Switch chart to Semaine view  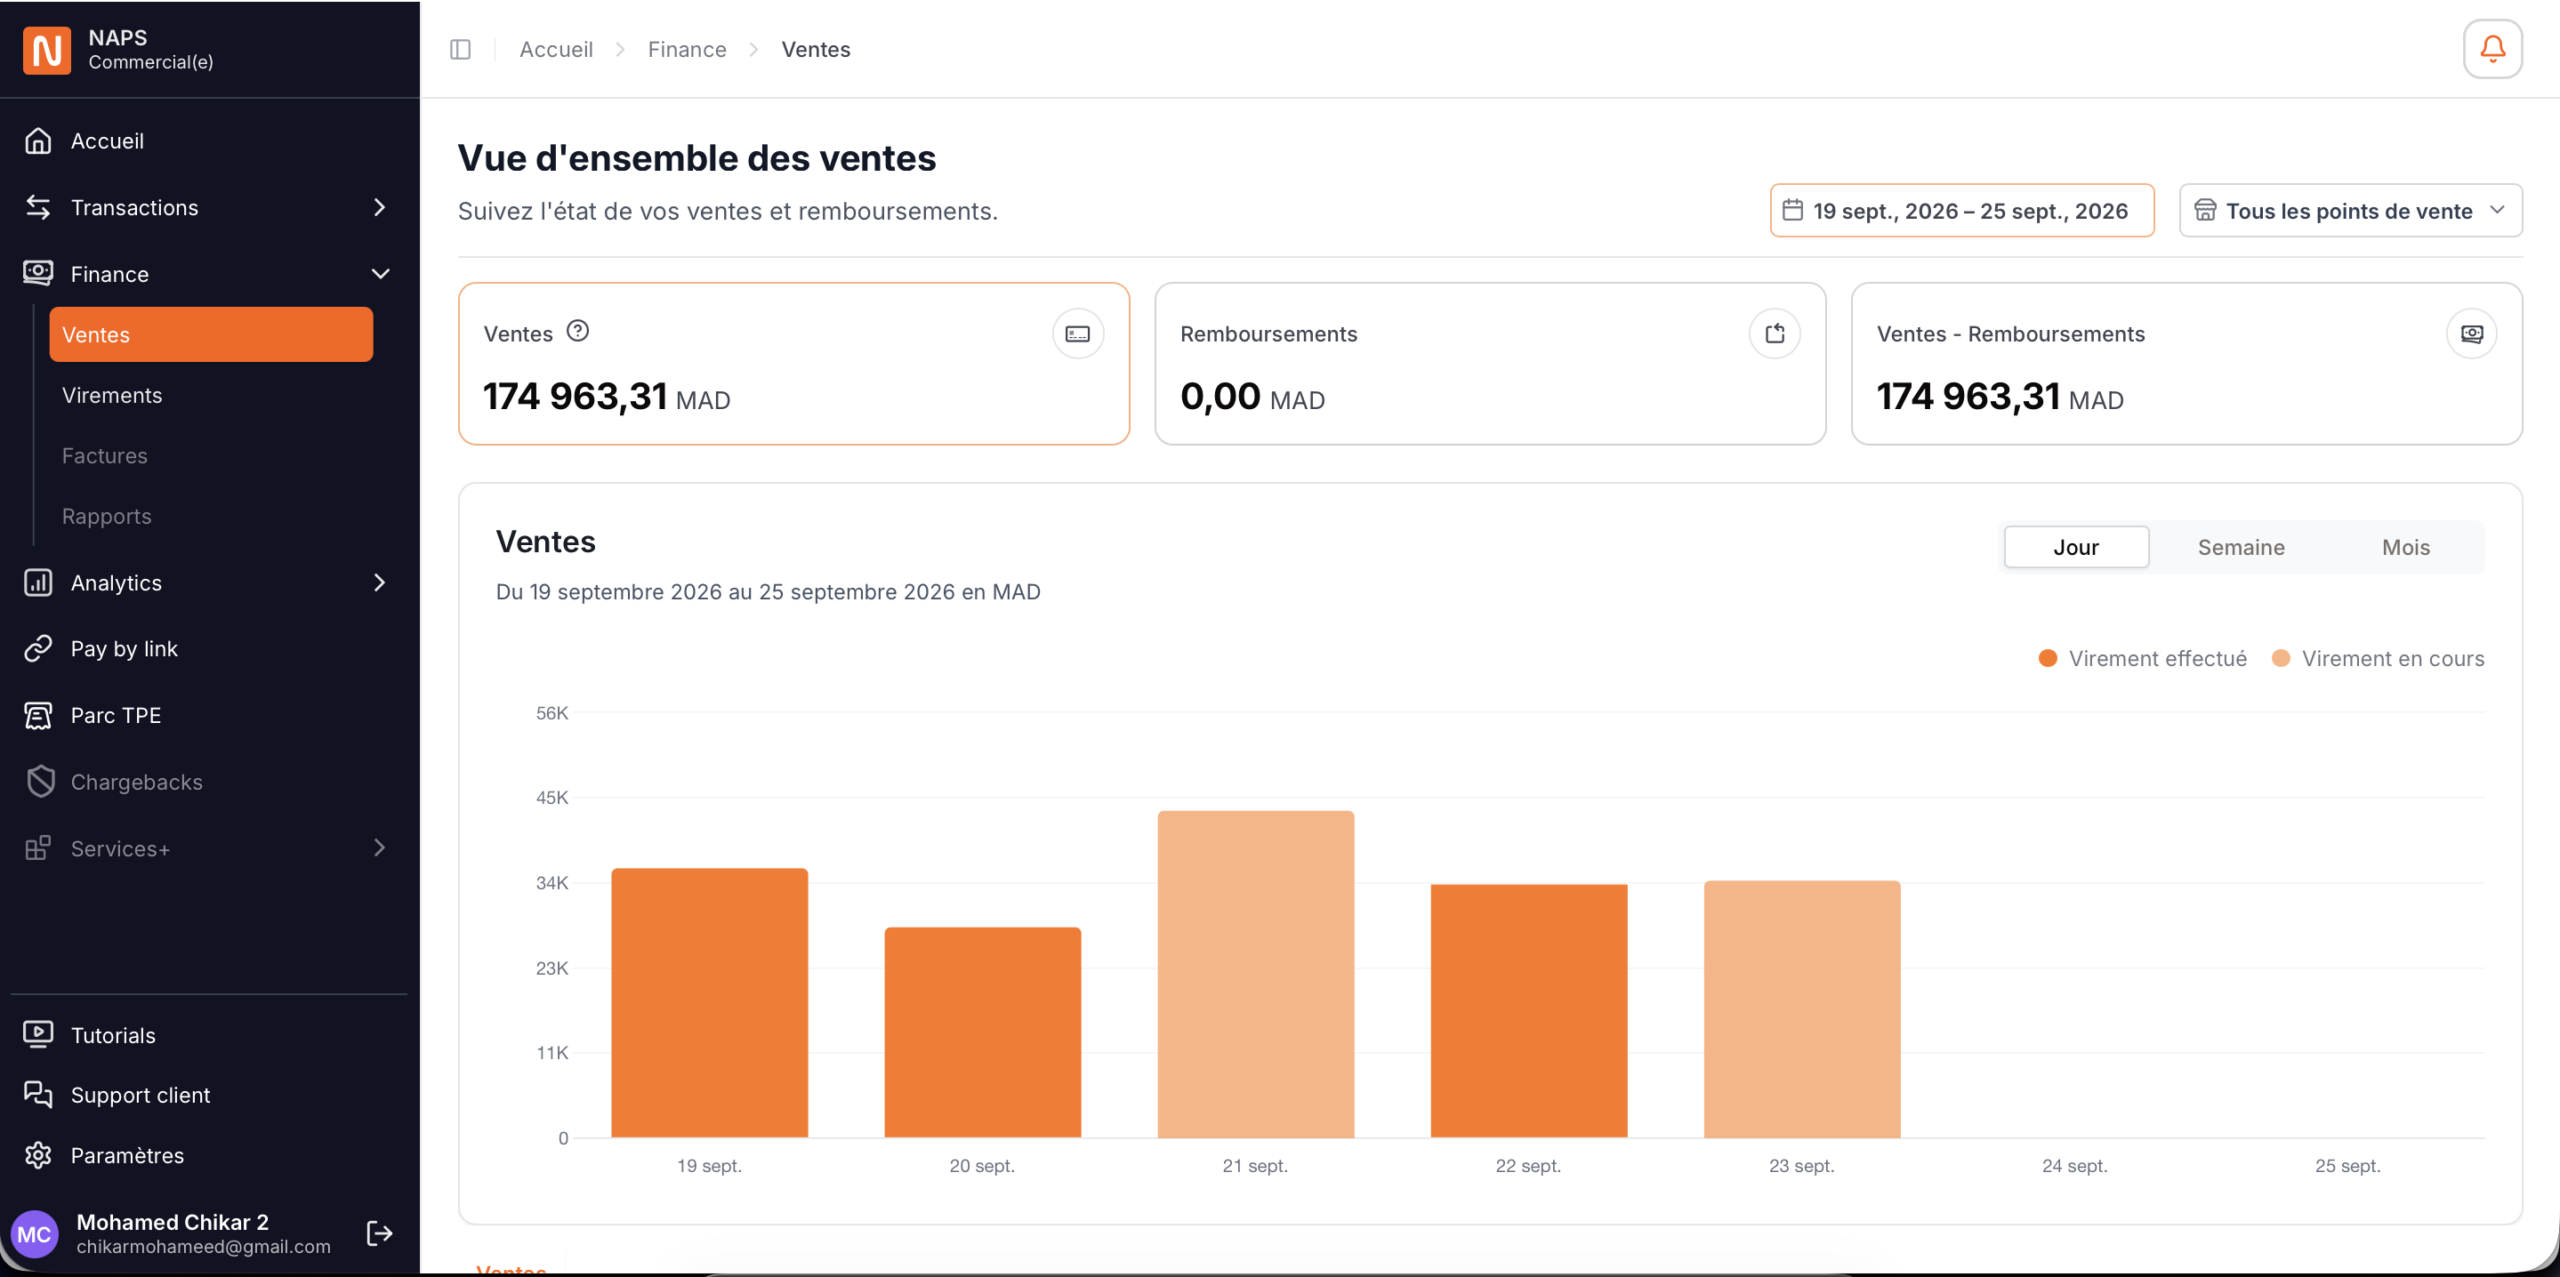click(2241, 547)
